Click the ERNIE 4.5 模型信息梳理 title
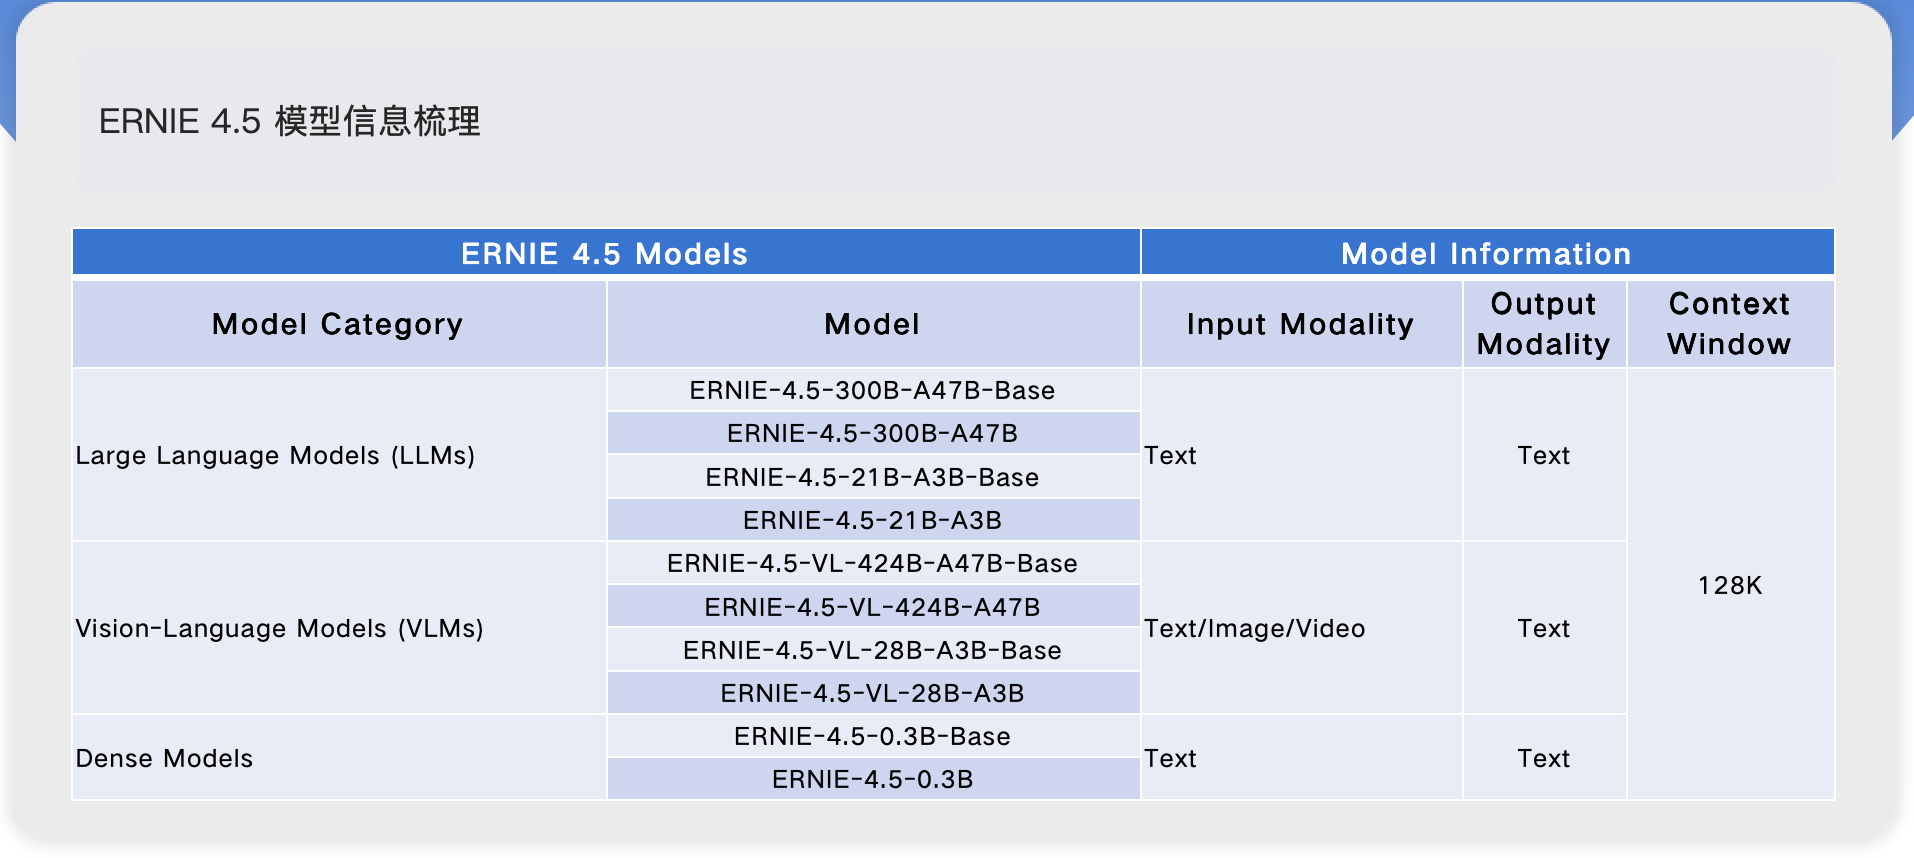Screen dimensions: 1914x858 pyautogui.click(x=289, y=121)
